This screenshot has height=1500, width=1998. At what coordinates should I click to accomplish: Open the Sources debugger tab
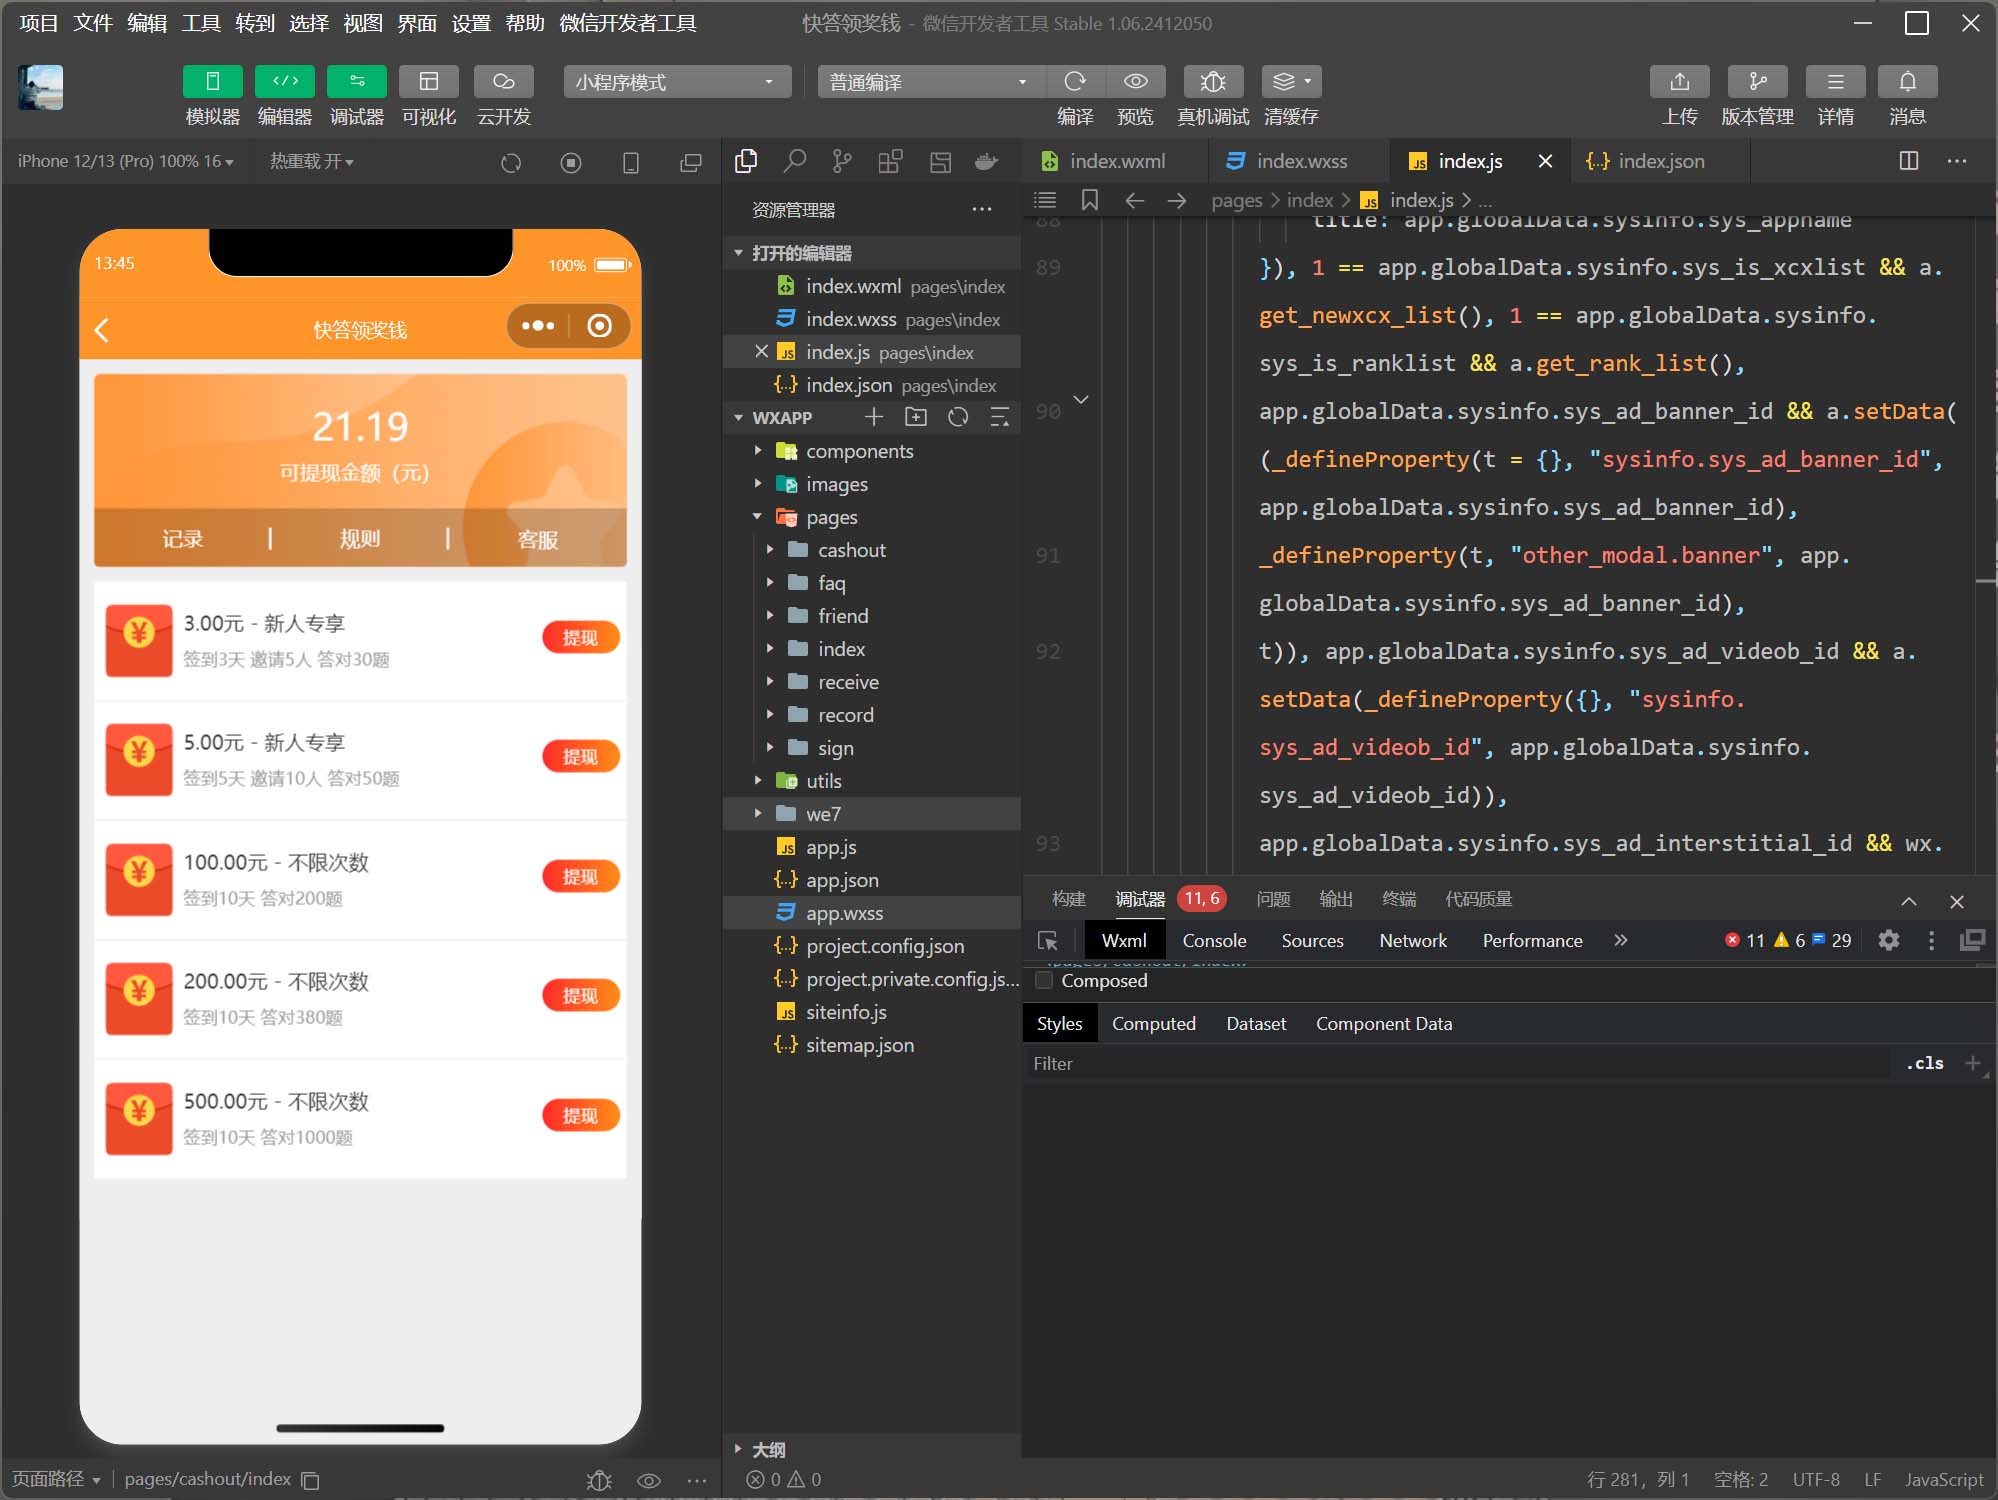[x=1312, y=940]
